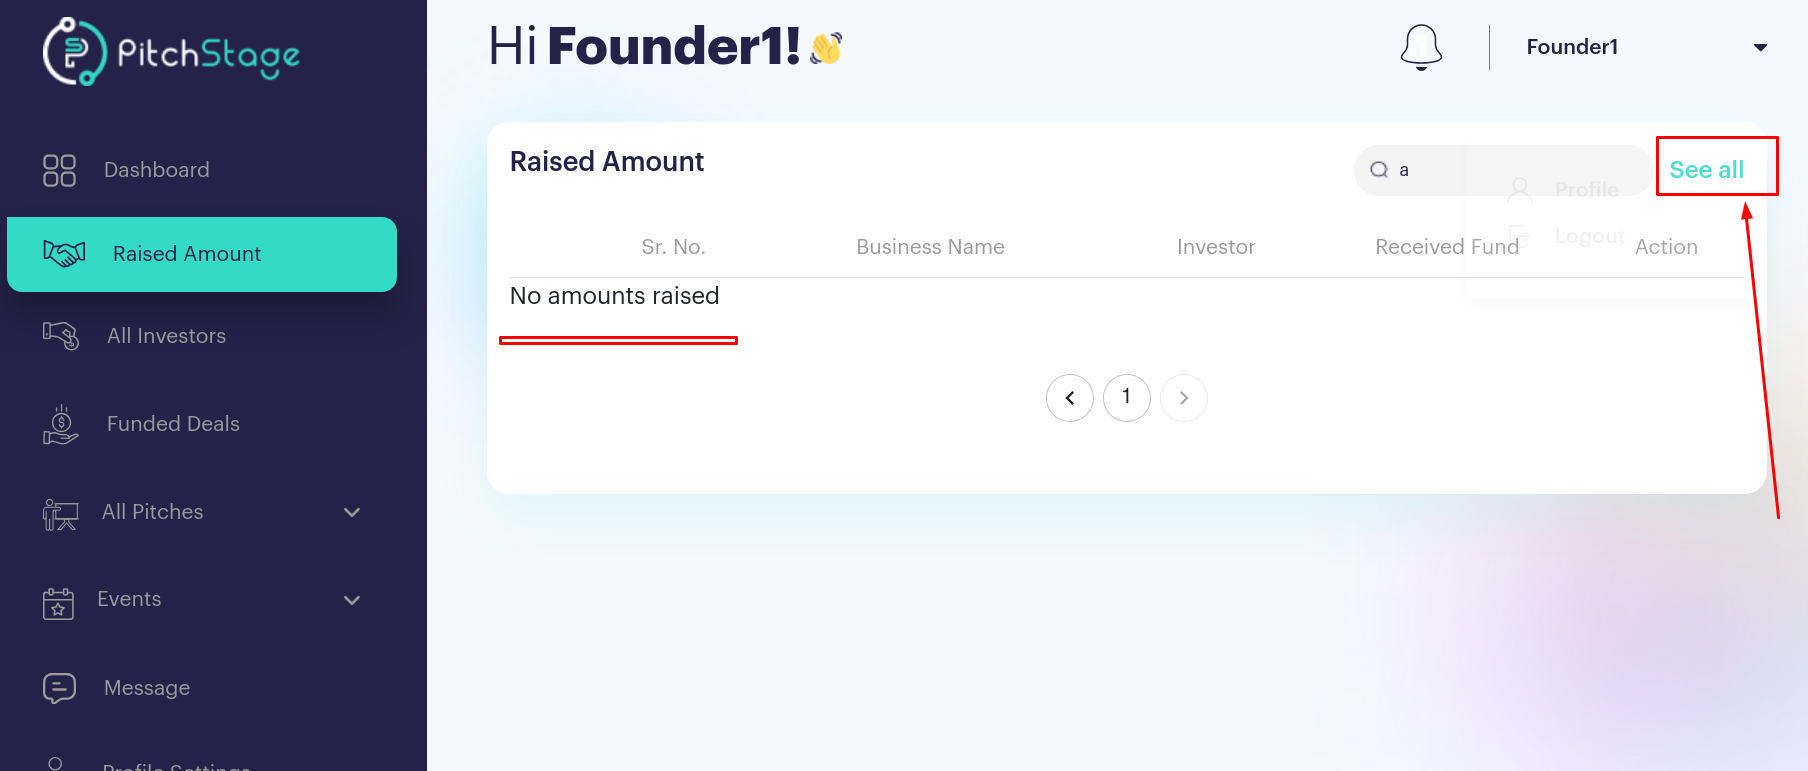Click the Dashboard grid icon

(59, 170)
